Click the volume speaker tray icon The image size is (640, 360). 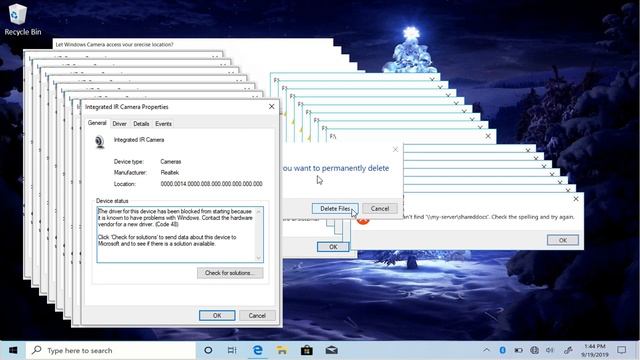pyautogui.click(x=550, y=350)
